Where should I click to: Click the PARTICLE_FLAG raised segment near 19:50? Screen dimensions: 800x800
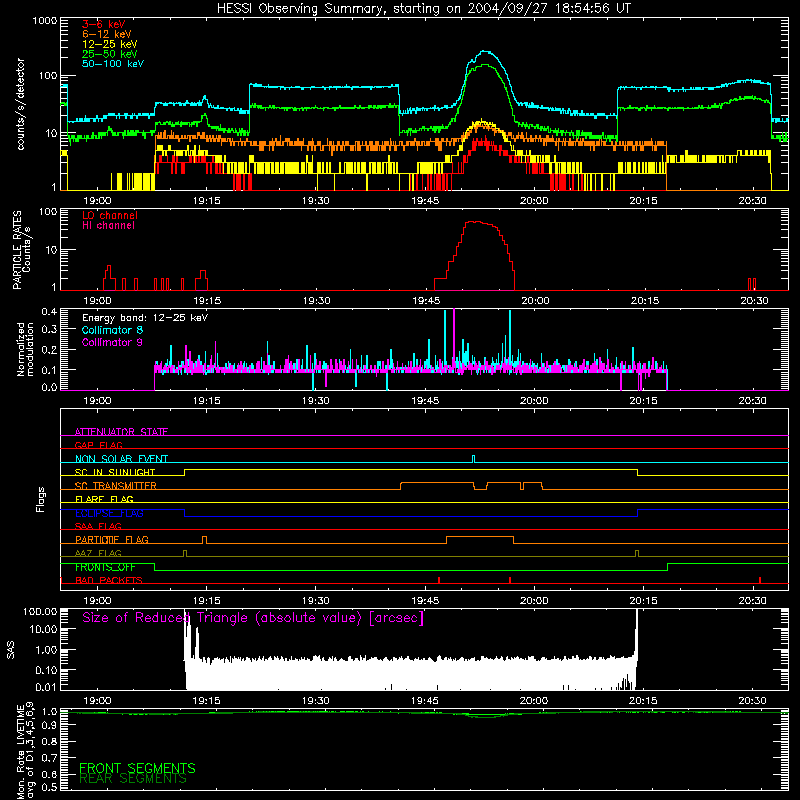[x=480, y=537]
